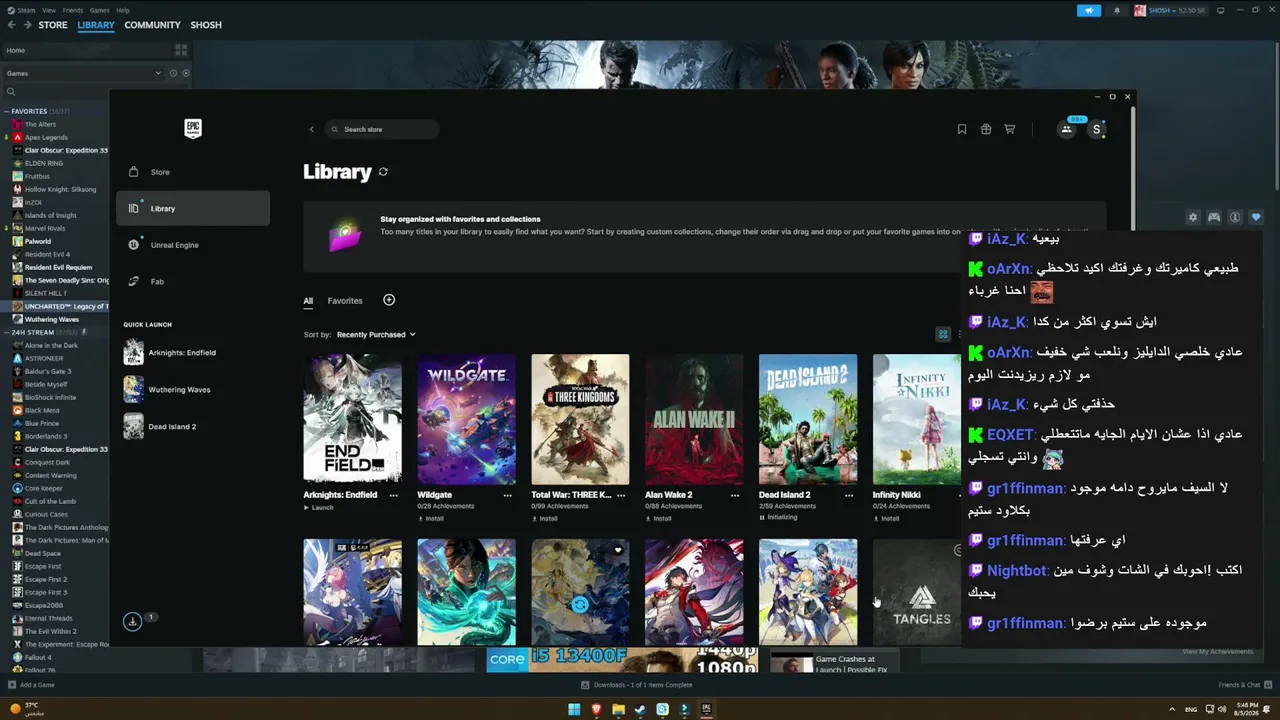Open Steam controller settings icon
Screen dimensions: 1280x720
[1214, 217]
